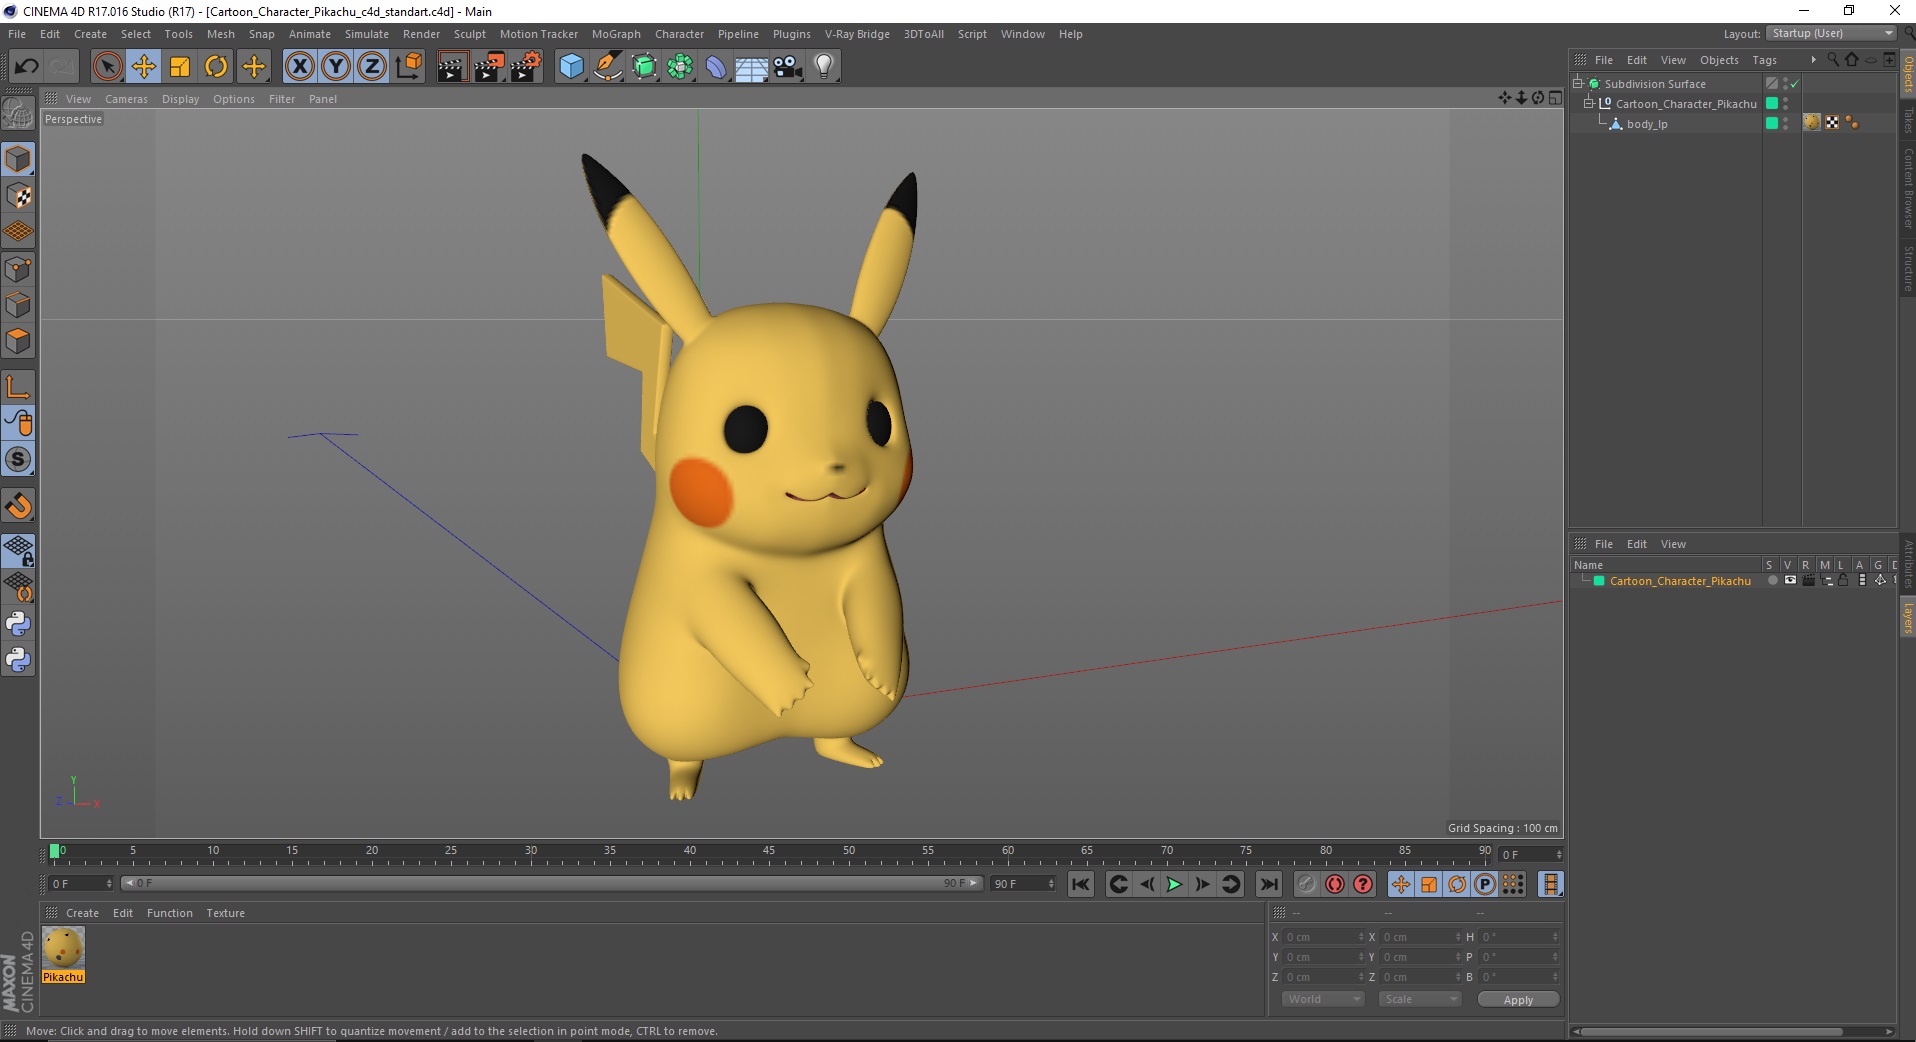
Task: Open the Mesh menu
Action: point(220,34)
